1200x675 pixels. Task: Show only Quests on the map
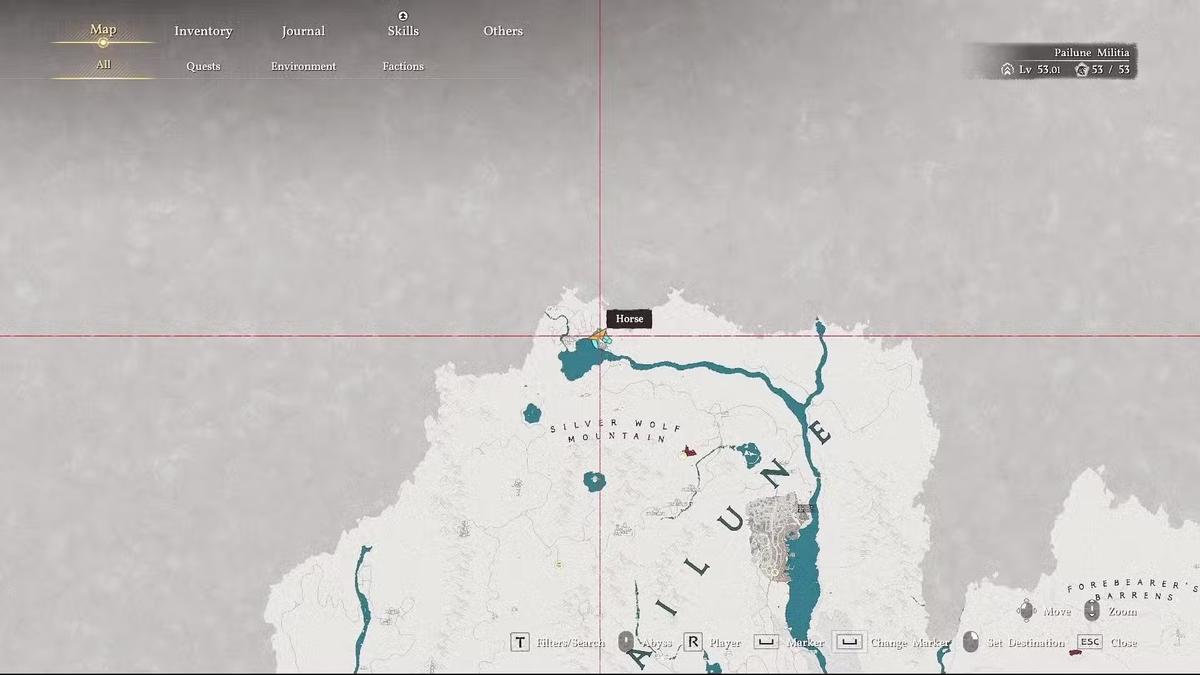click(203, 66)
